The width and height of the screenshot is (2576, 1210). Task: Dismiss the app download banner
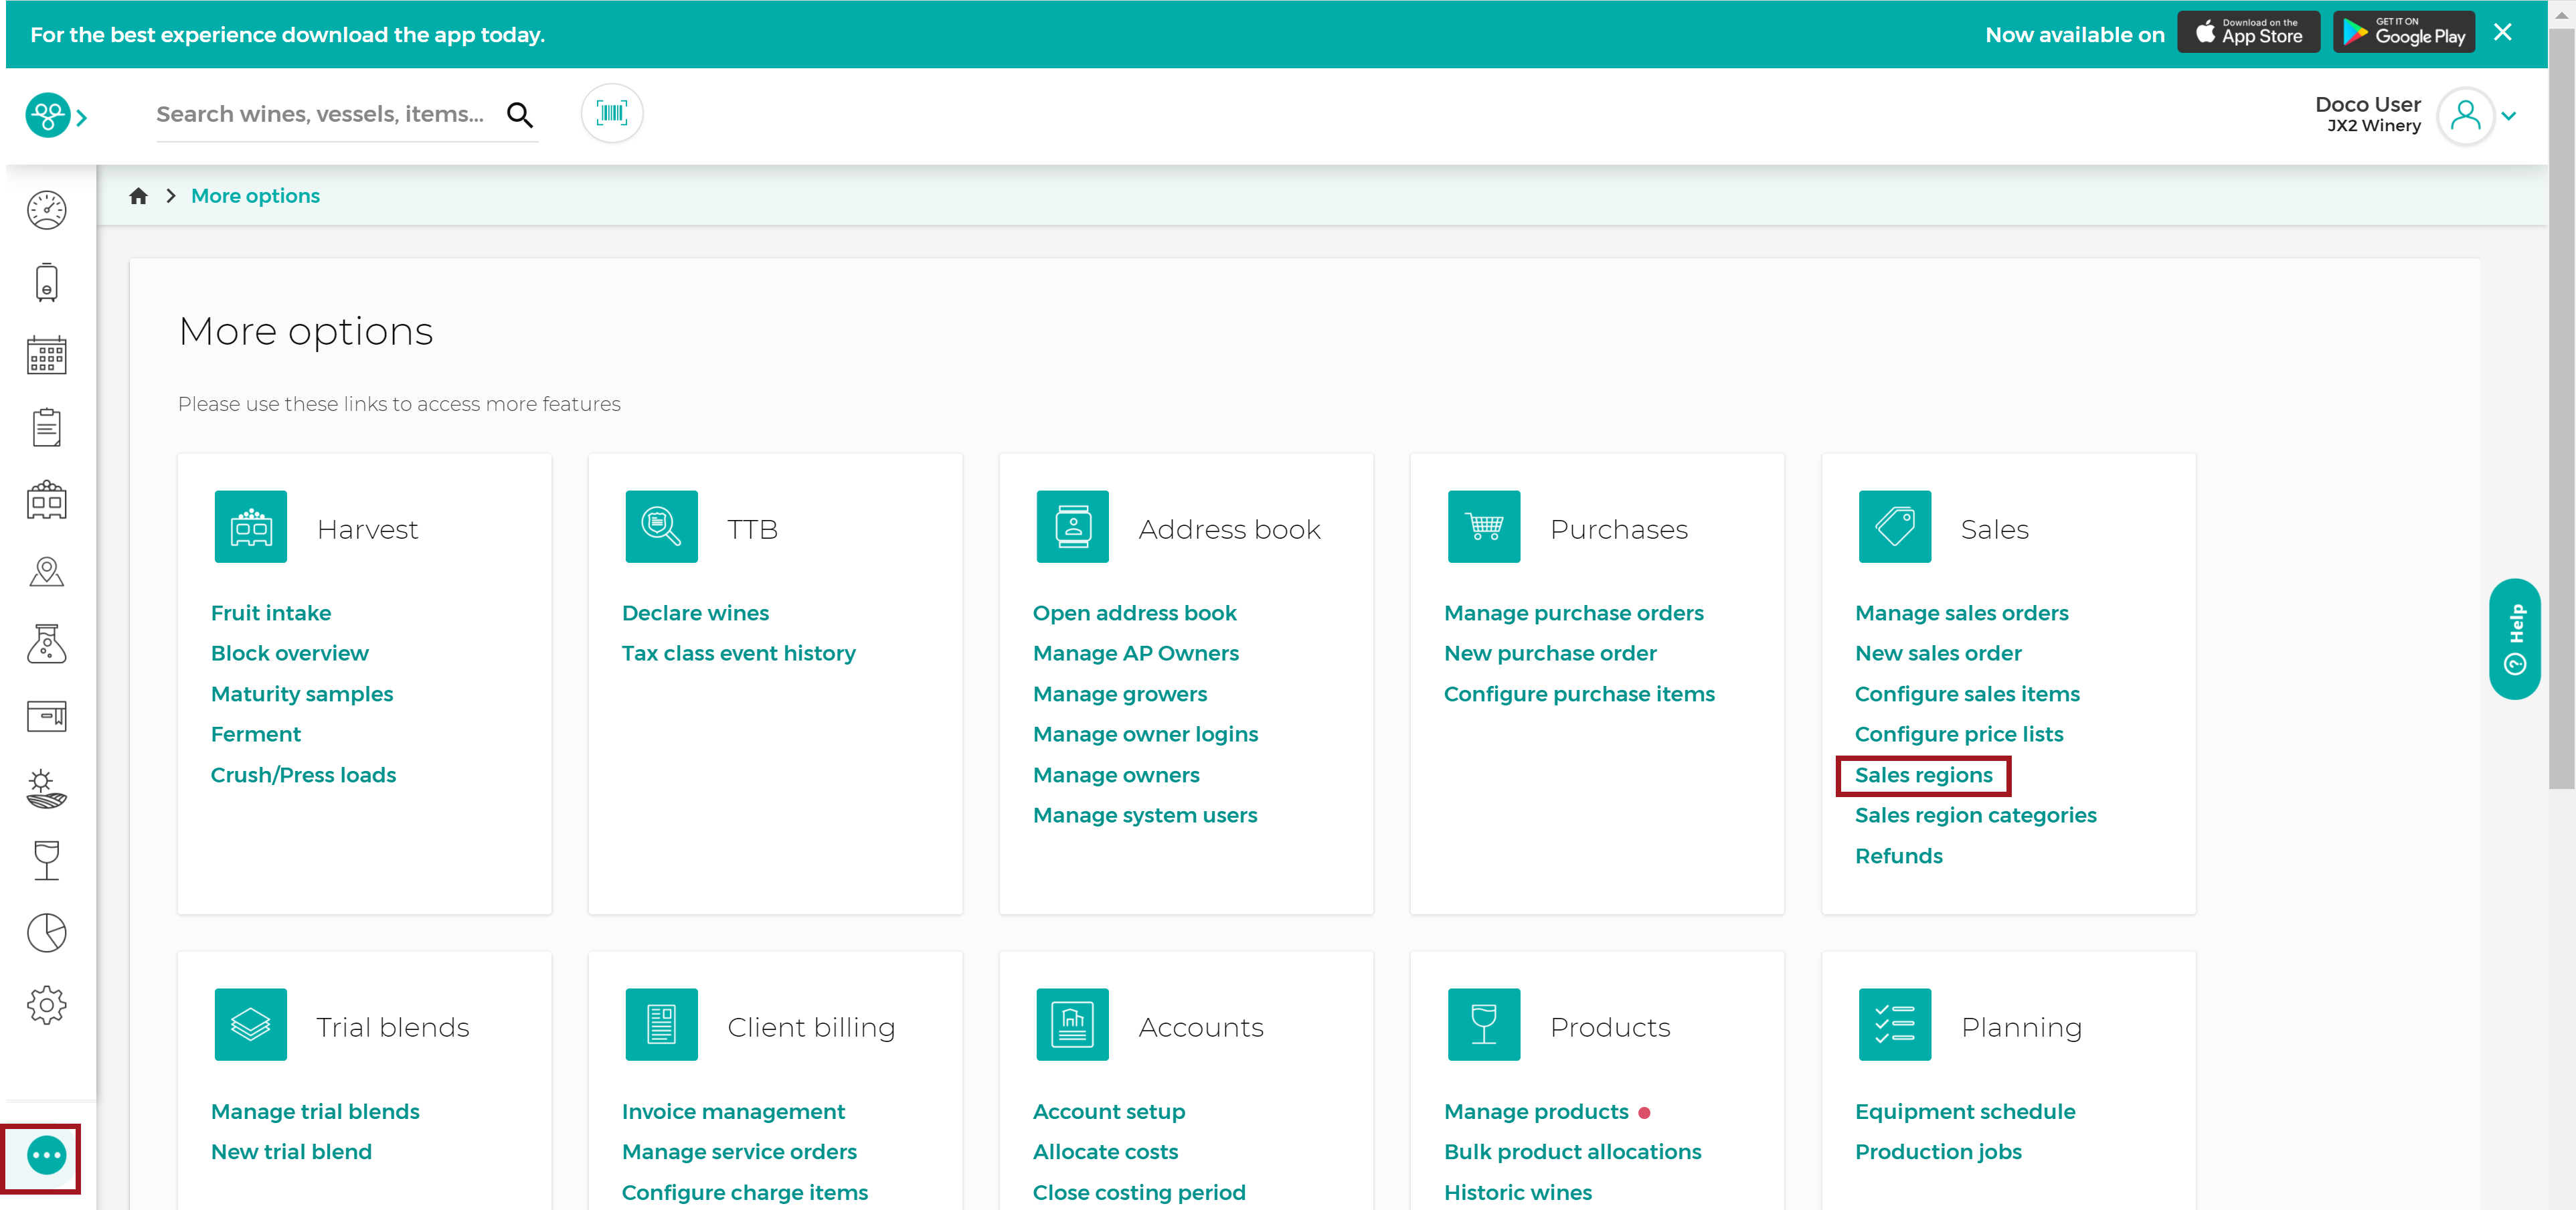point(2502,33)
